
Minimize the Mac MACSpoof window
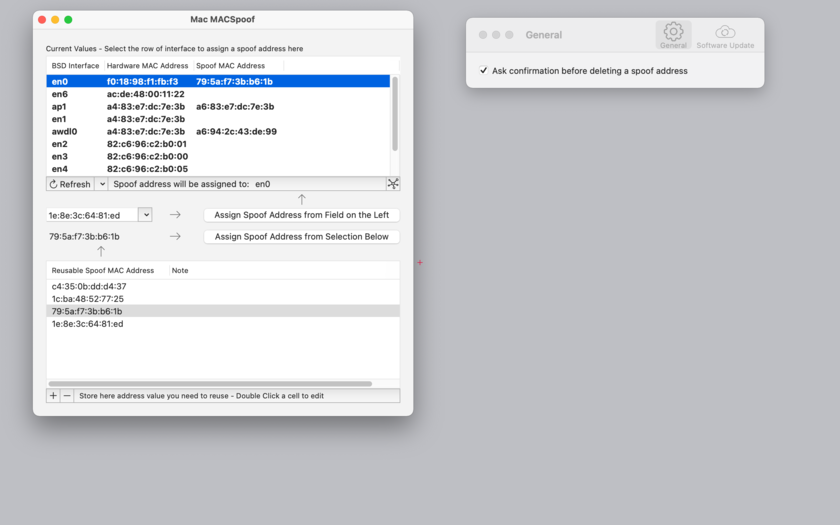coord(55,20)
